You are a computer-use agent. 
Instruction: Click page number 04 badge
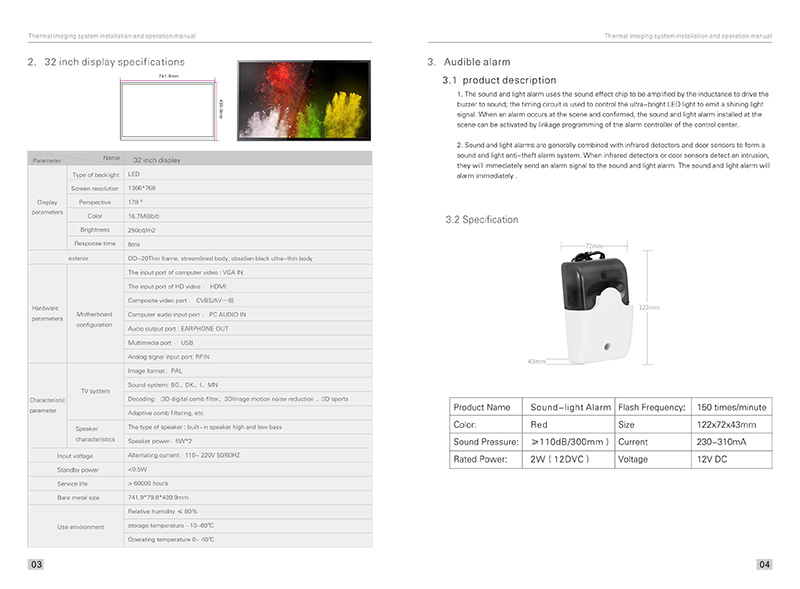click(764, 564)
